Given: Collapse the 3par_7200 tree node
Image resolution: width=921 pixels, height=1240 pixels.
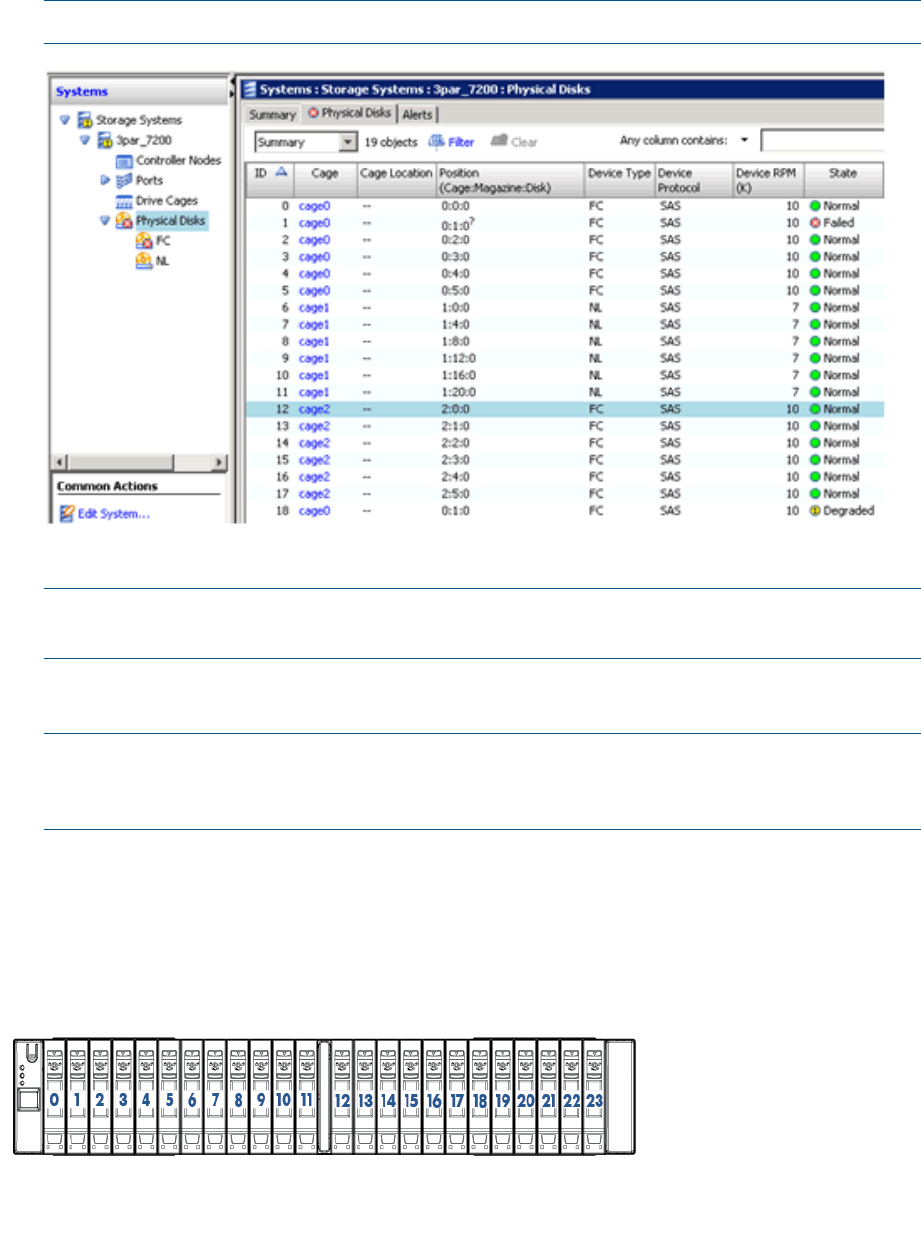Looking at the screenshot, I should 84,140.
